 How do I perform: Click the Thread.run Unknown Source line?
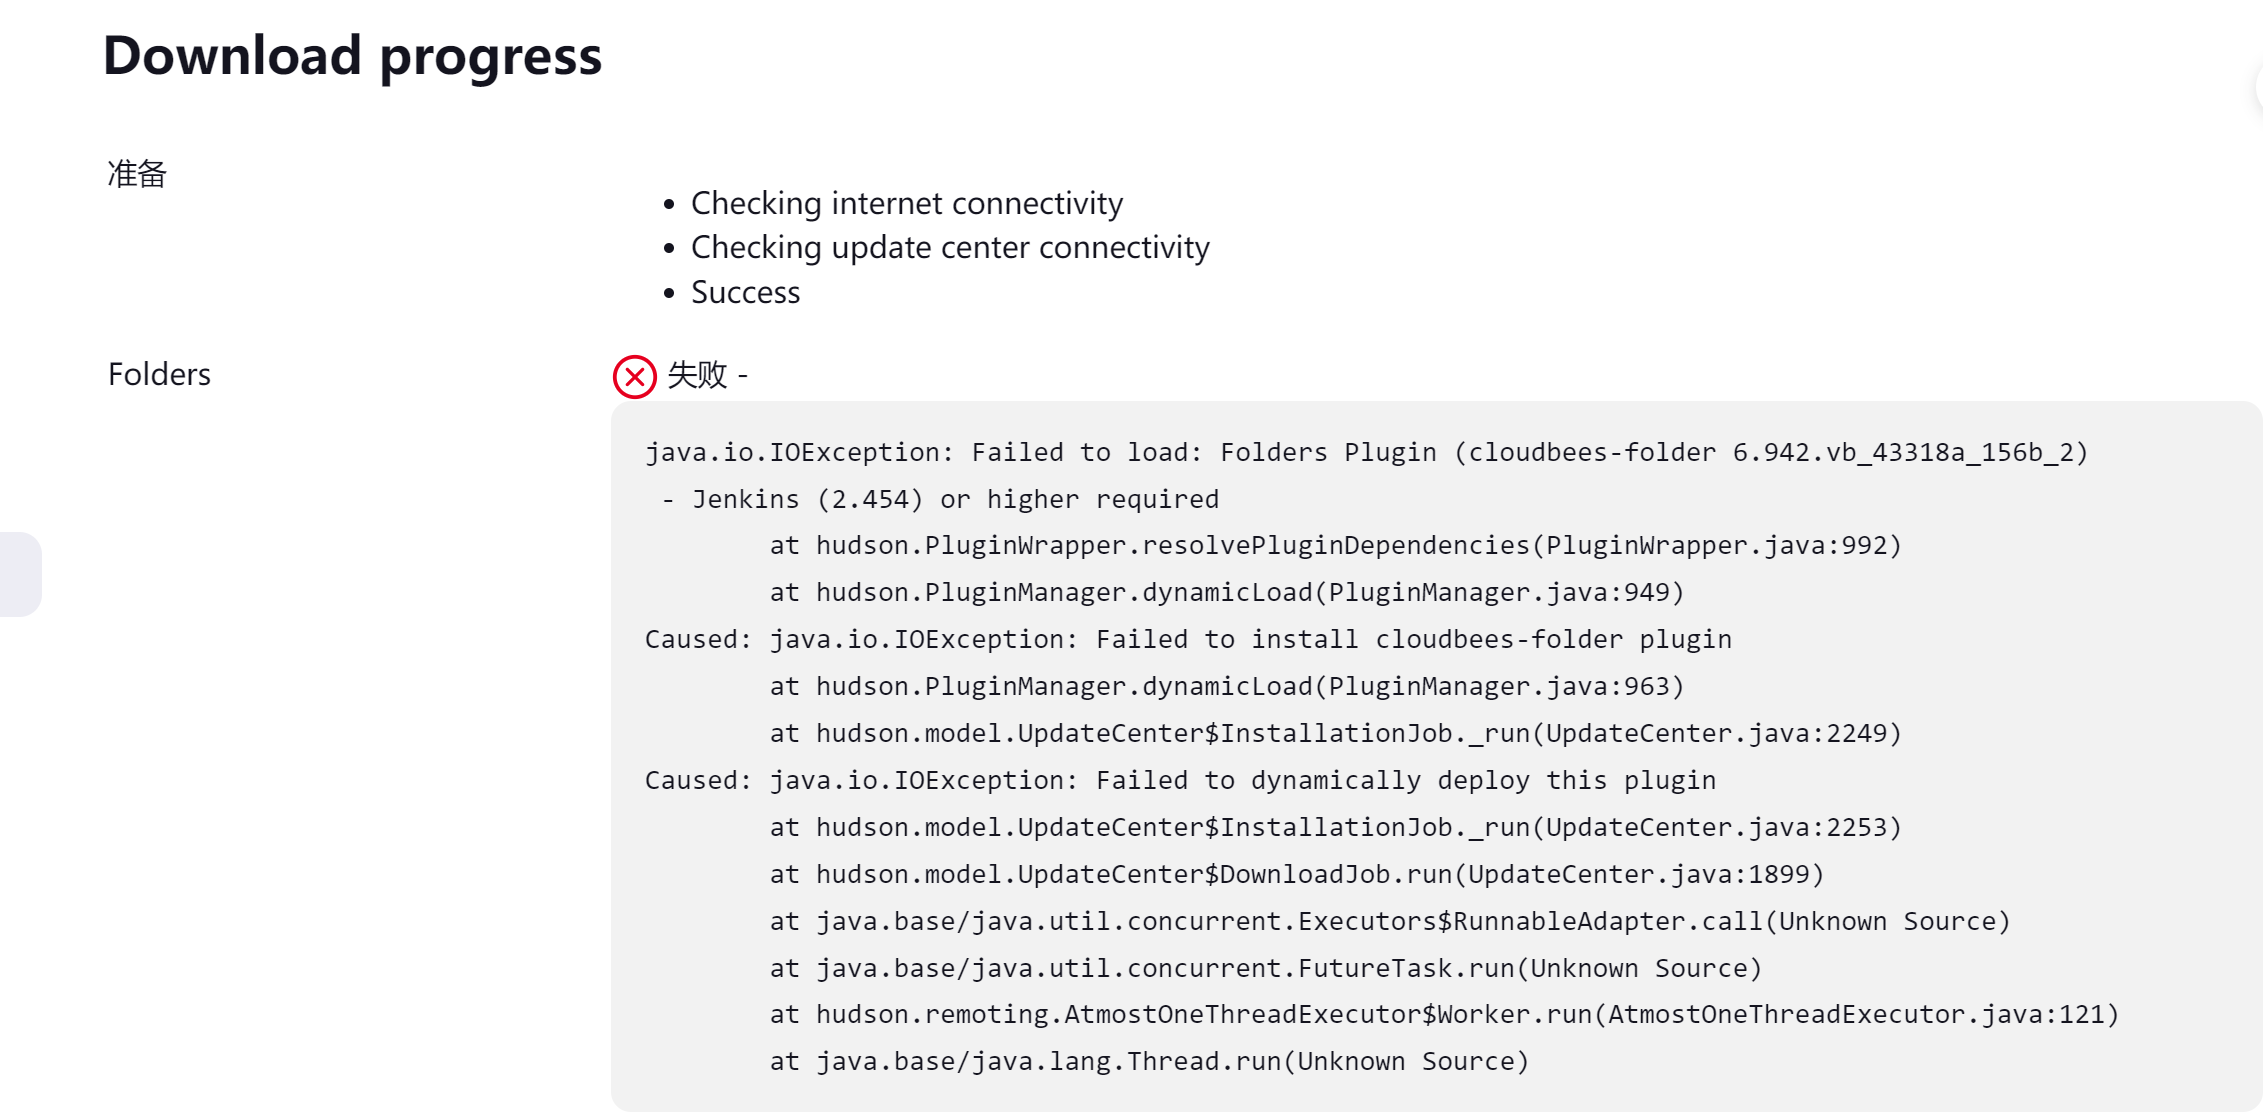[x=1149, y=1061]
